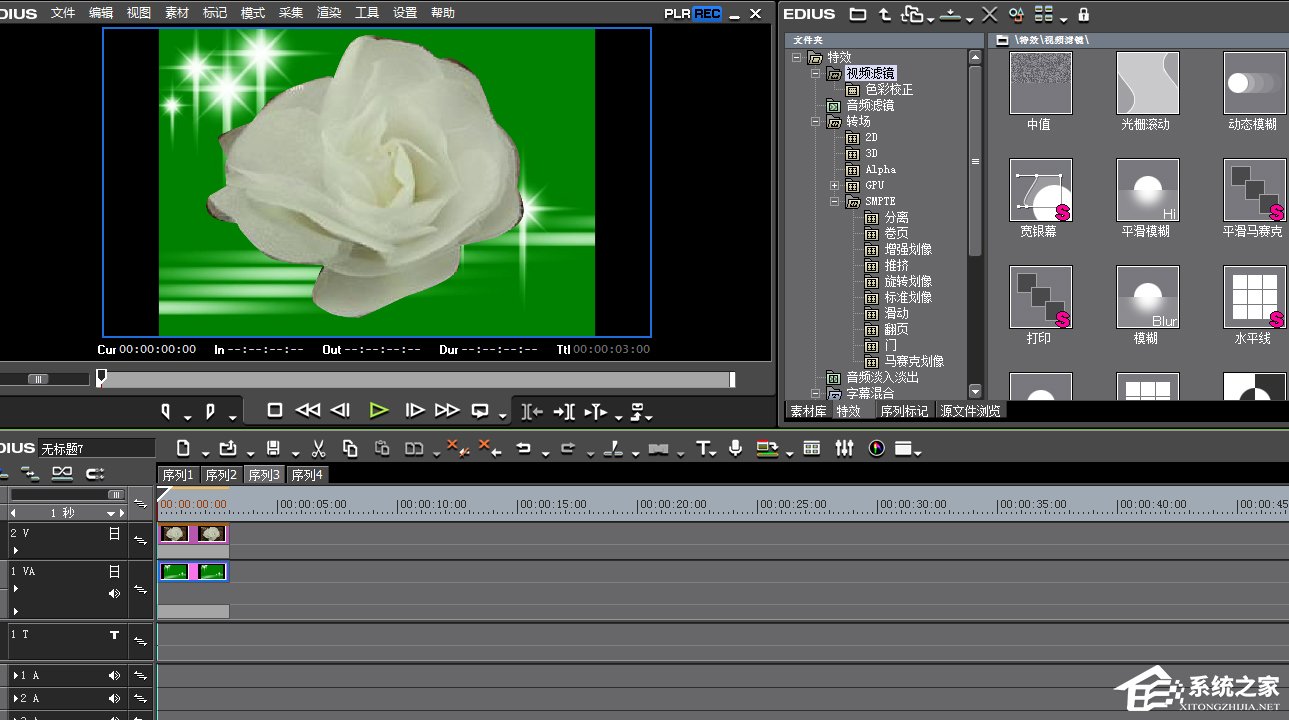
Task: Mute the 1 VA track audio
Action: 115,593
